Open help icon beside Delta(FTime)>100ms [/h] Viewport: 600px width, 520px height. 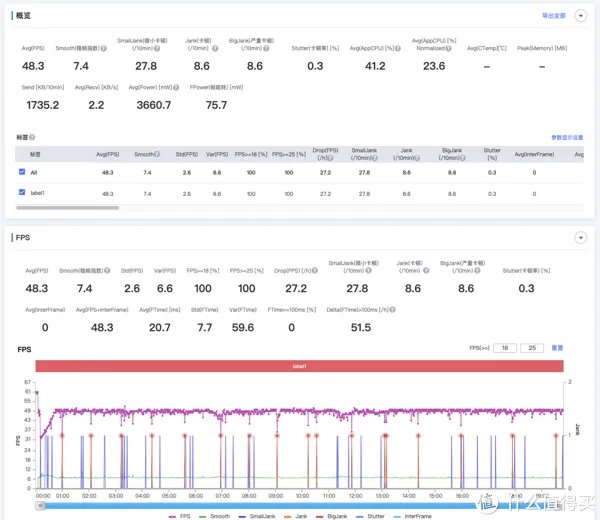[x=392, y=310]
